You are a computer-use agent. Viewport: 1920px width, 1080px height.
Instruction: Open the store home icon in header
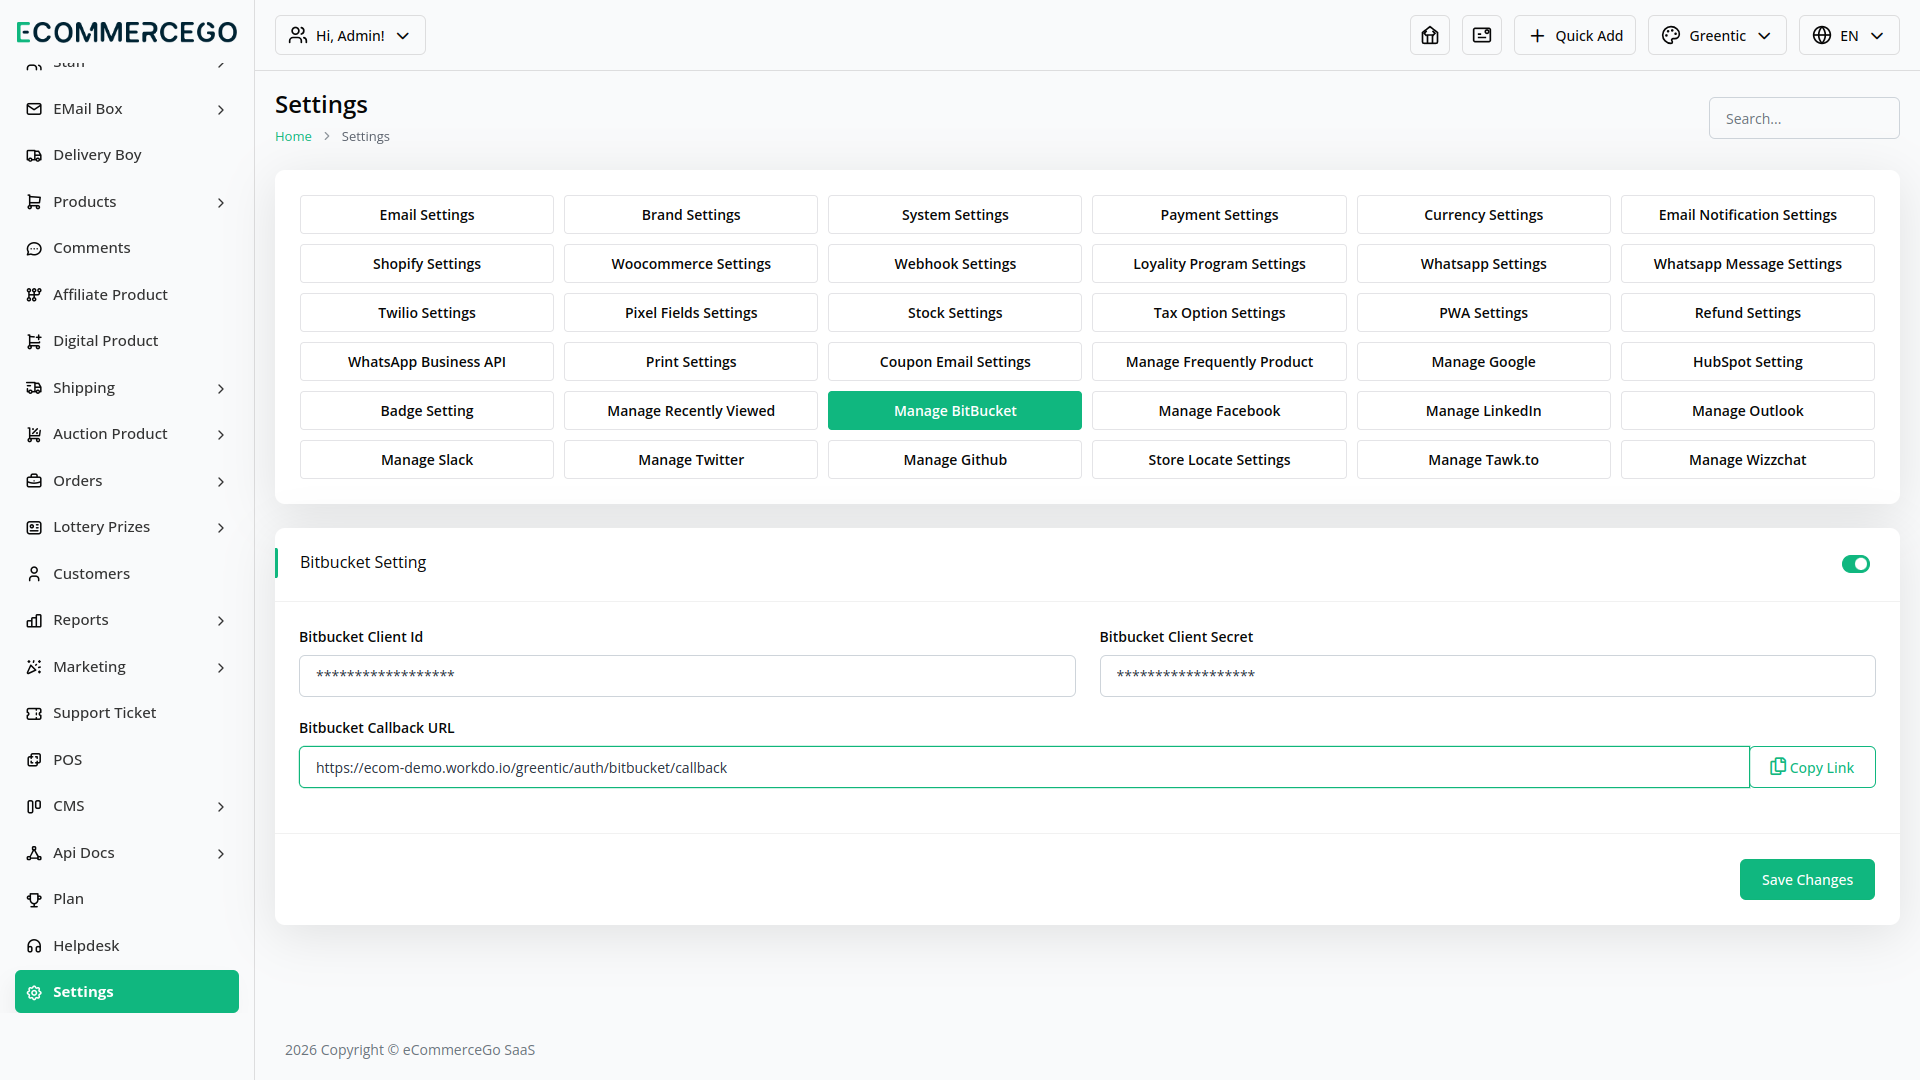tap(1430, 35)
